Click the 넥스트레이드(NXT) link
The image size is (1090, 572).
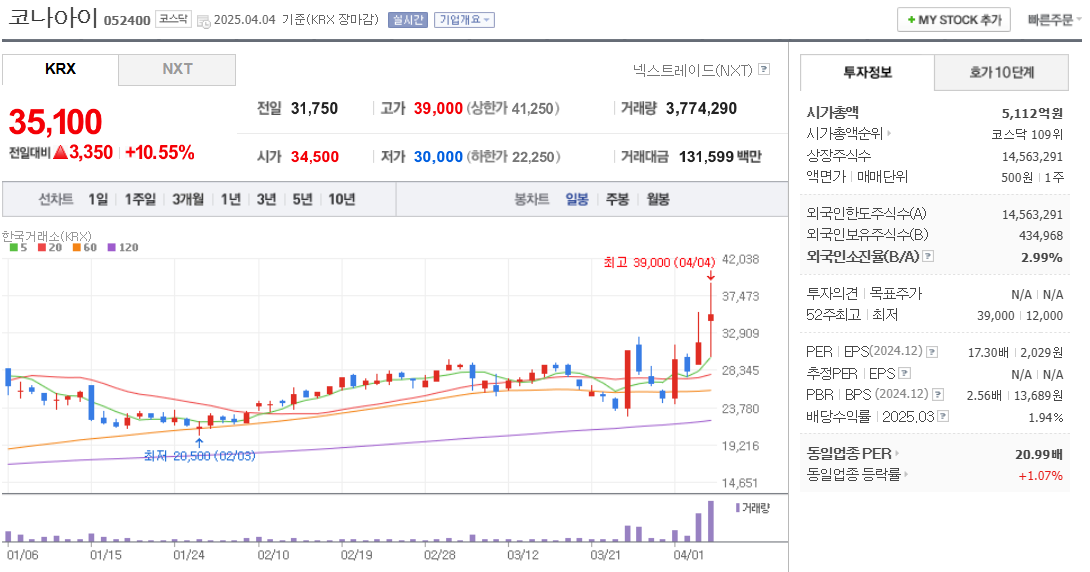[x=692, y=70]
